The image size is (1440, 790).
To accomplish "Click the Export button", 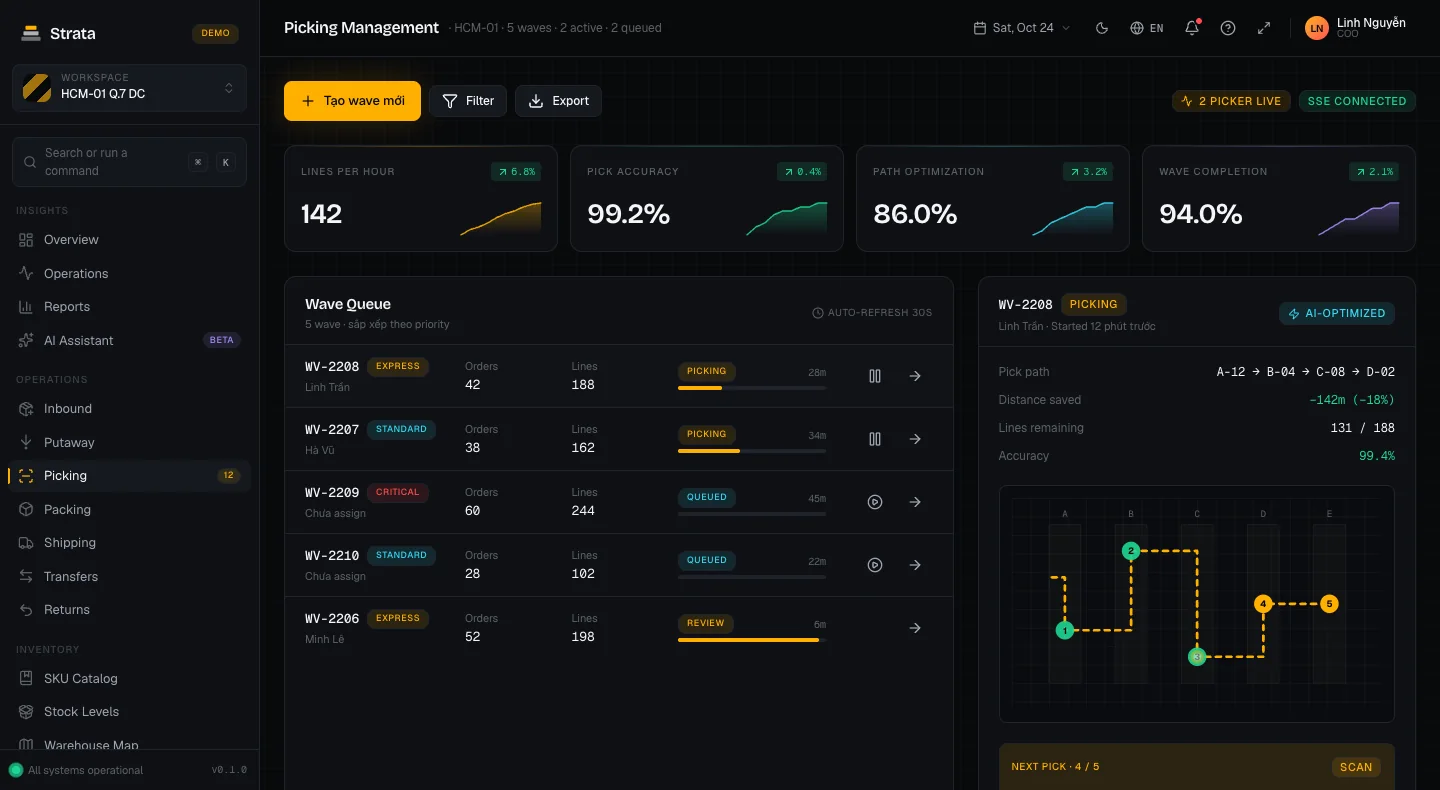I will 558,101.
